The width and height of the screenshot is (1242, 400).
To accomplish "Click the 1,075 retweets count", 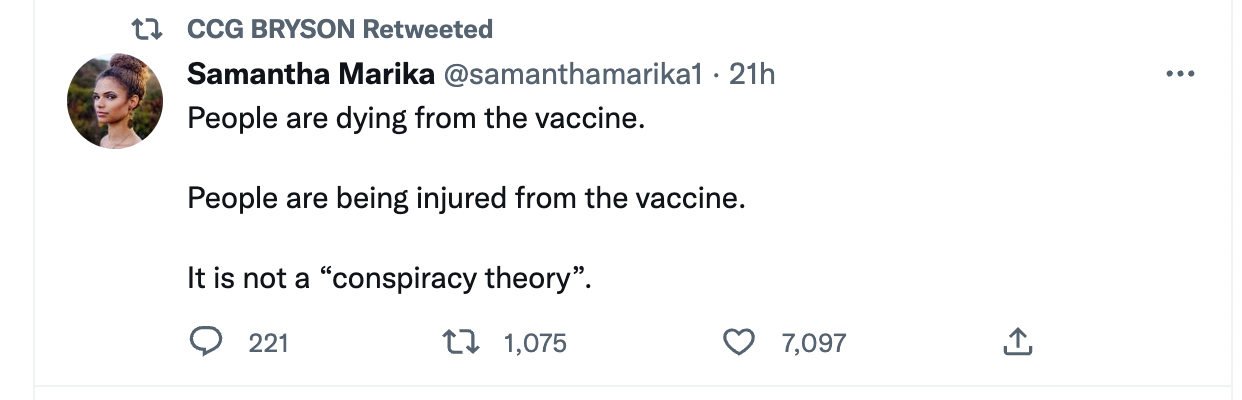I will coord(535,344).
